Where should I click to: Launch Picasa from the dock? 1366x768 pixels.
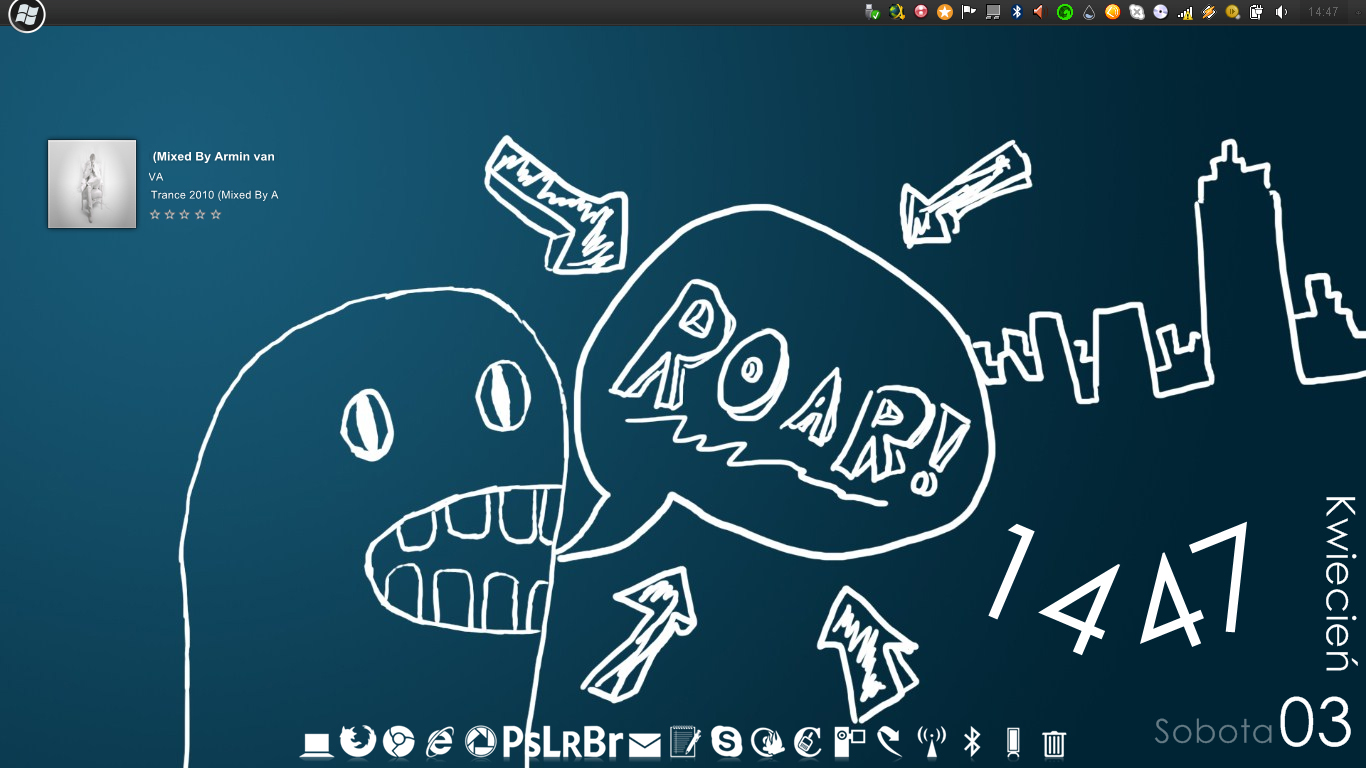(480, 742)
